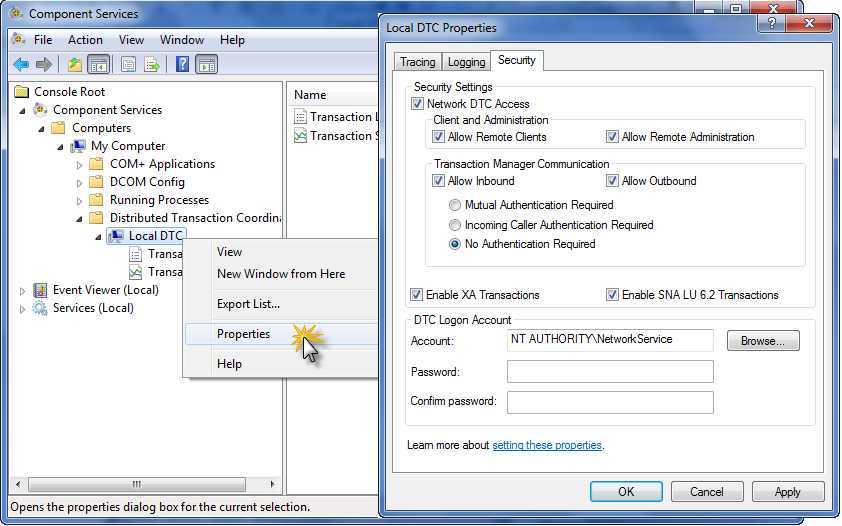842x526 pixels.
Task: Open the Action menu
Action: point(85,40)
